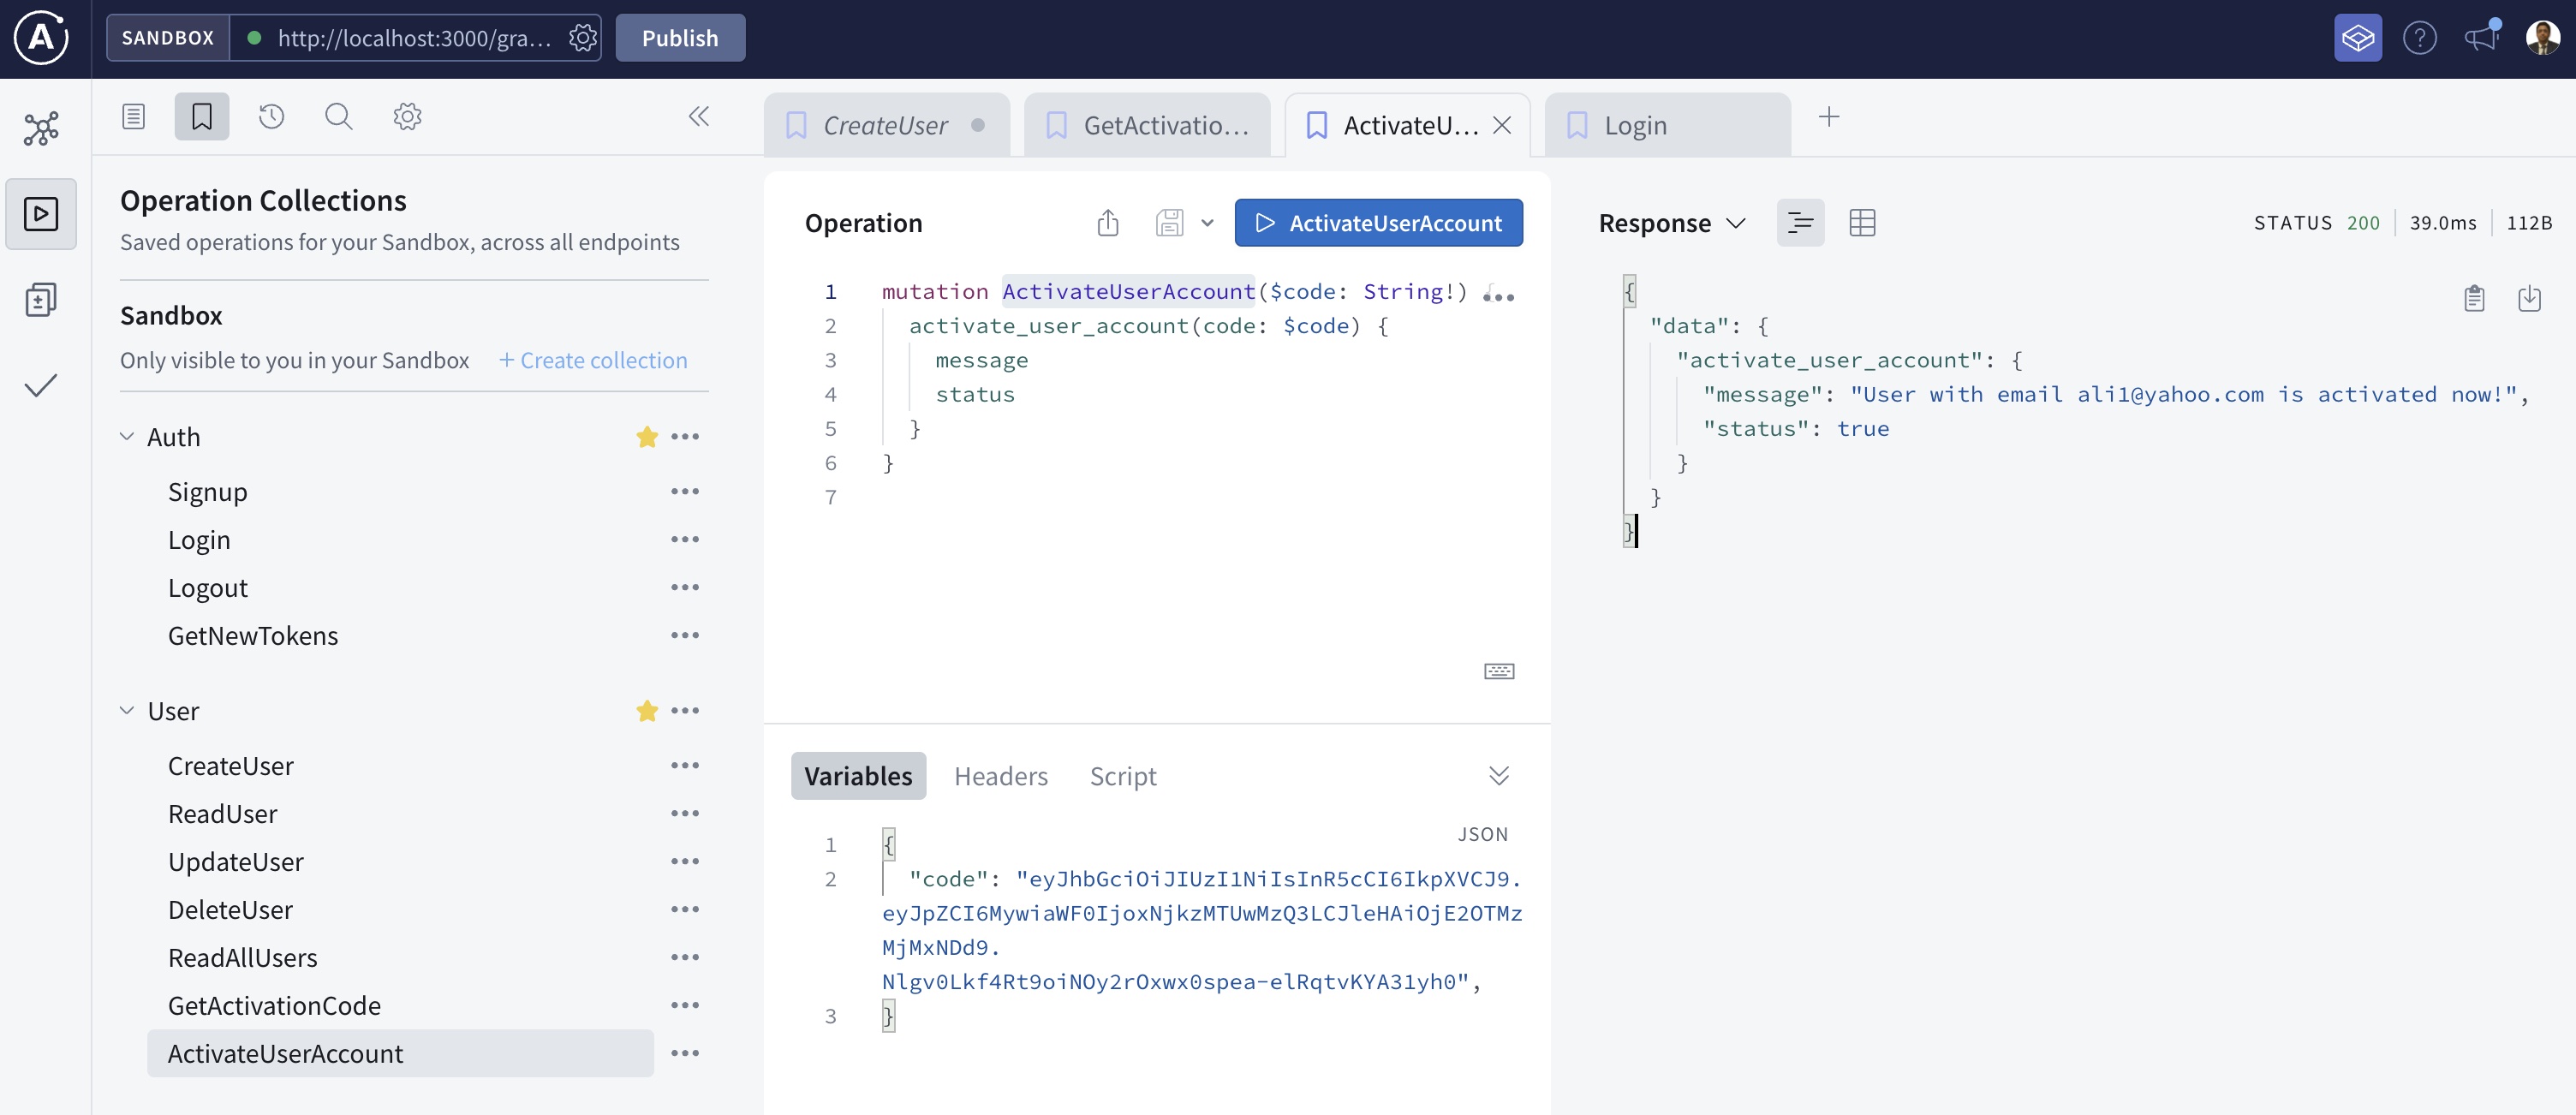Open the documentation panel icon
Image resolution: width=2576 pixels, height=1115 pixels.
pyautogui.click(x=133, y=117)
